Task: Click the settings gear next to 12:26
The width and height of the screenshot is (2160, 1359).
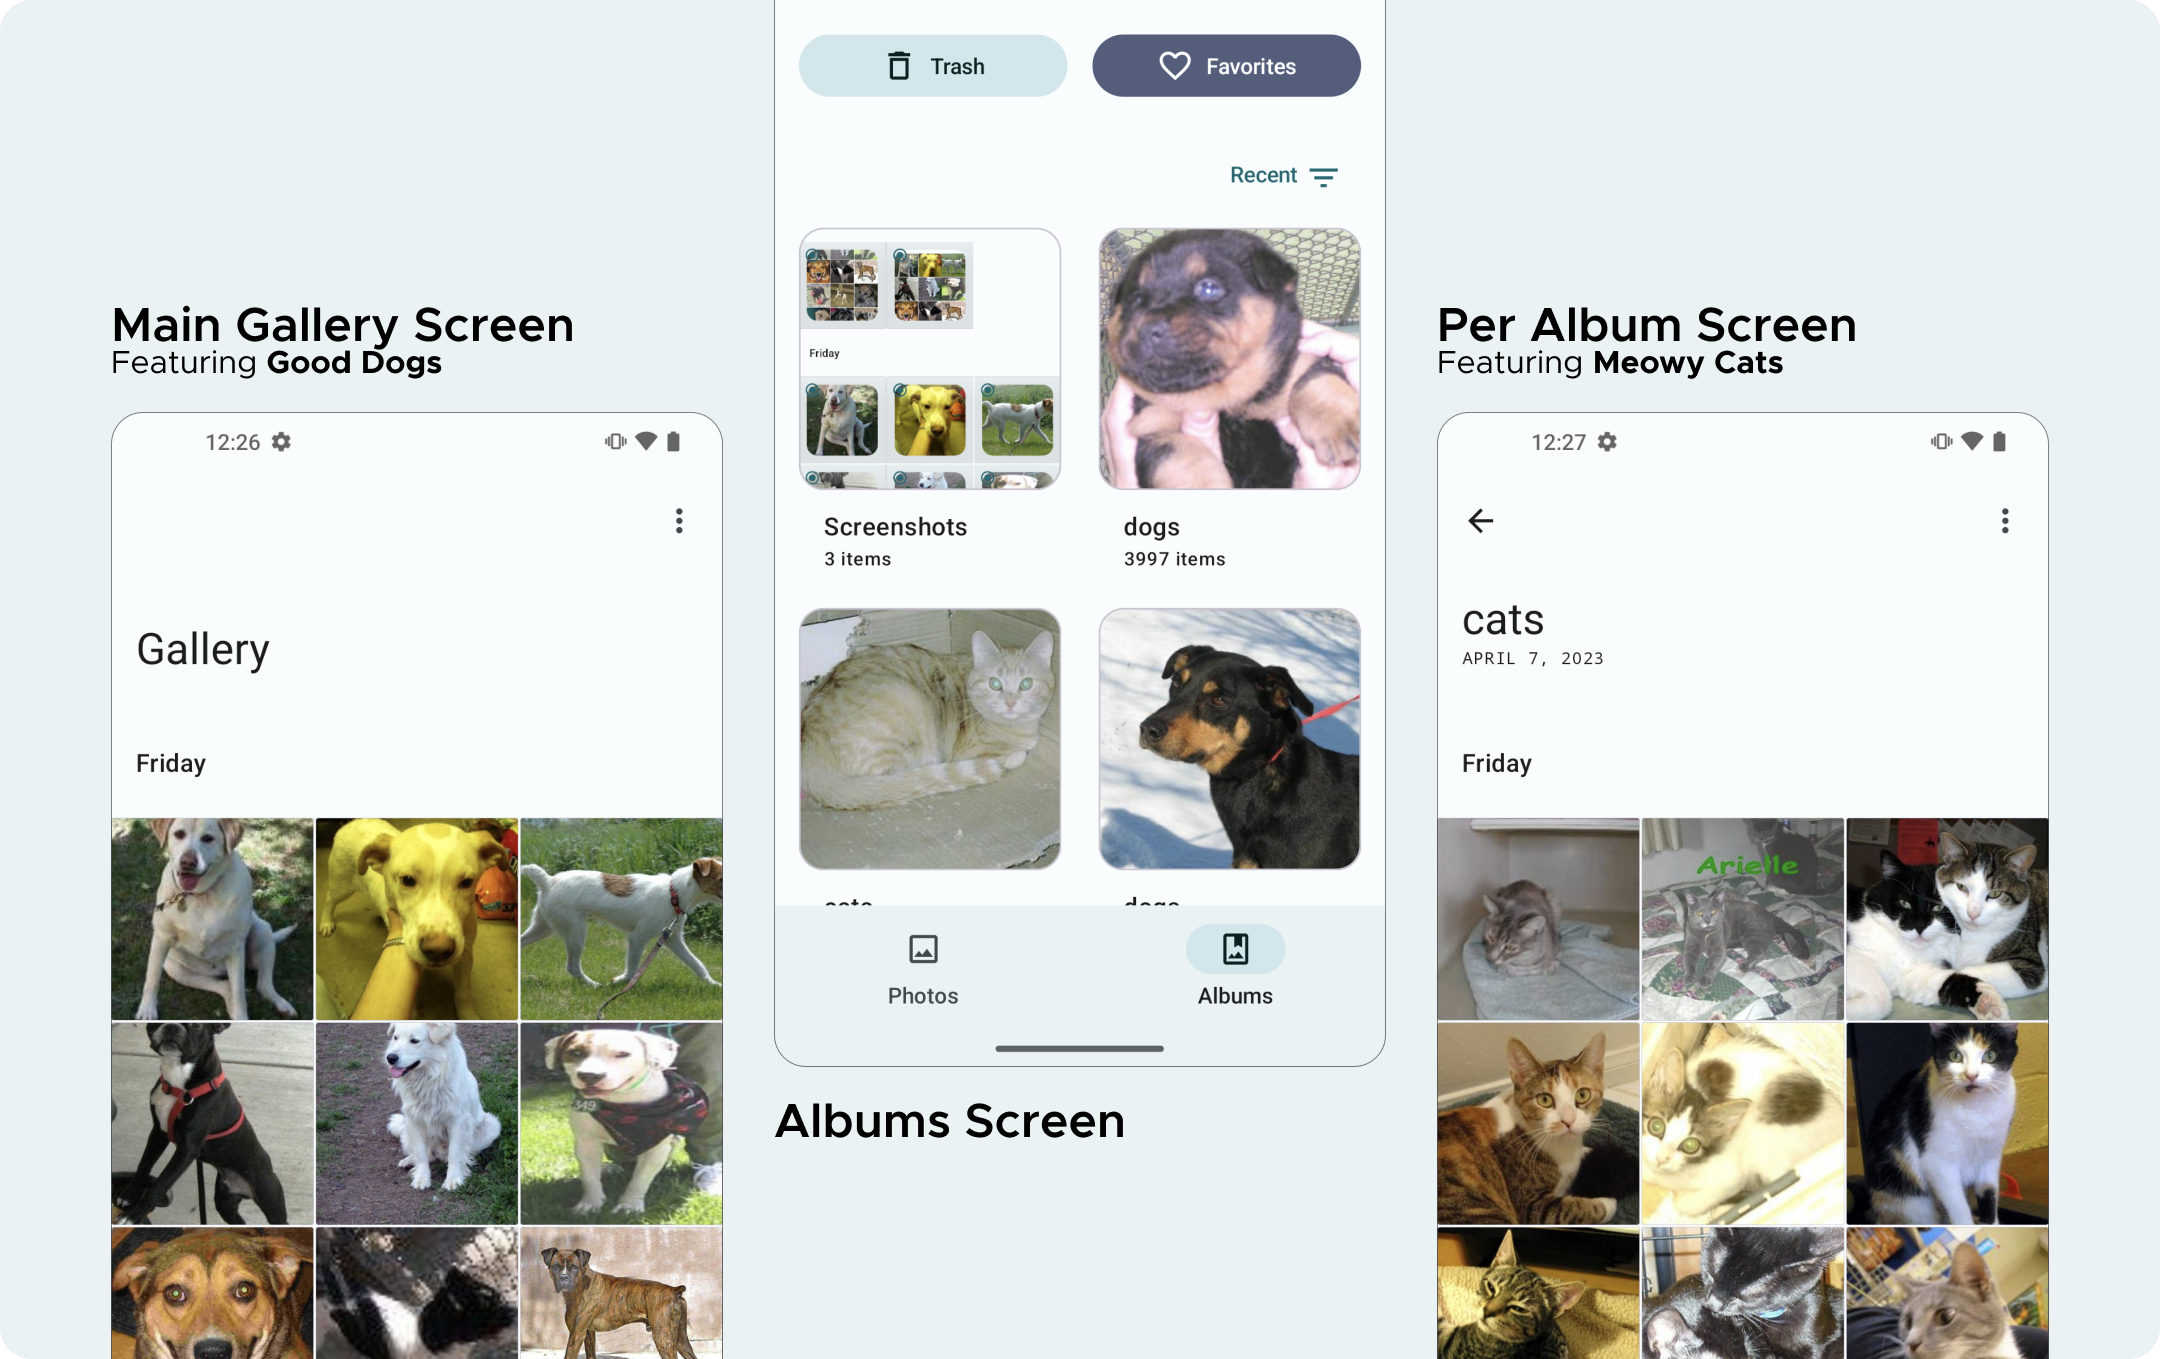Action: [x=281, y=442]
